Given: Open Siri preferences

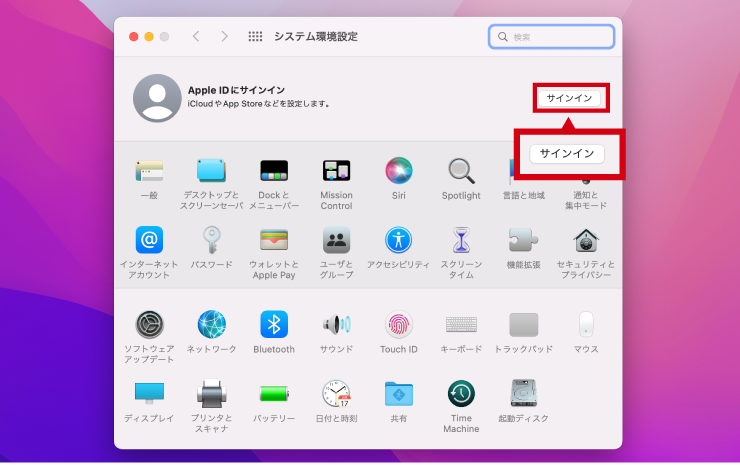Looking at the screenshot, I should click(x=399, y=171).
